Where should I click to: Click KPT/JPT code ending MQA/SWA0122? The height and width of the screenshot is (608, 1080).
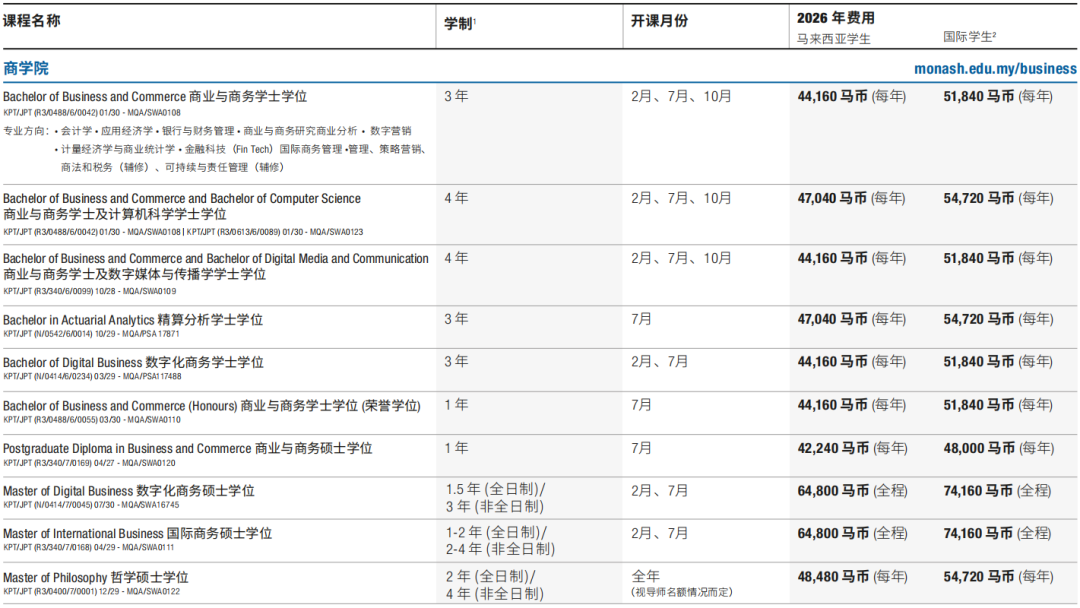tap(91, 591)
